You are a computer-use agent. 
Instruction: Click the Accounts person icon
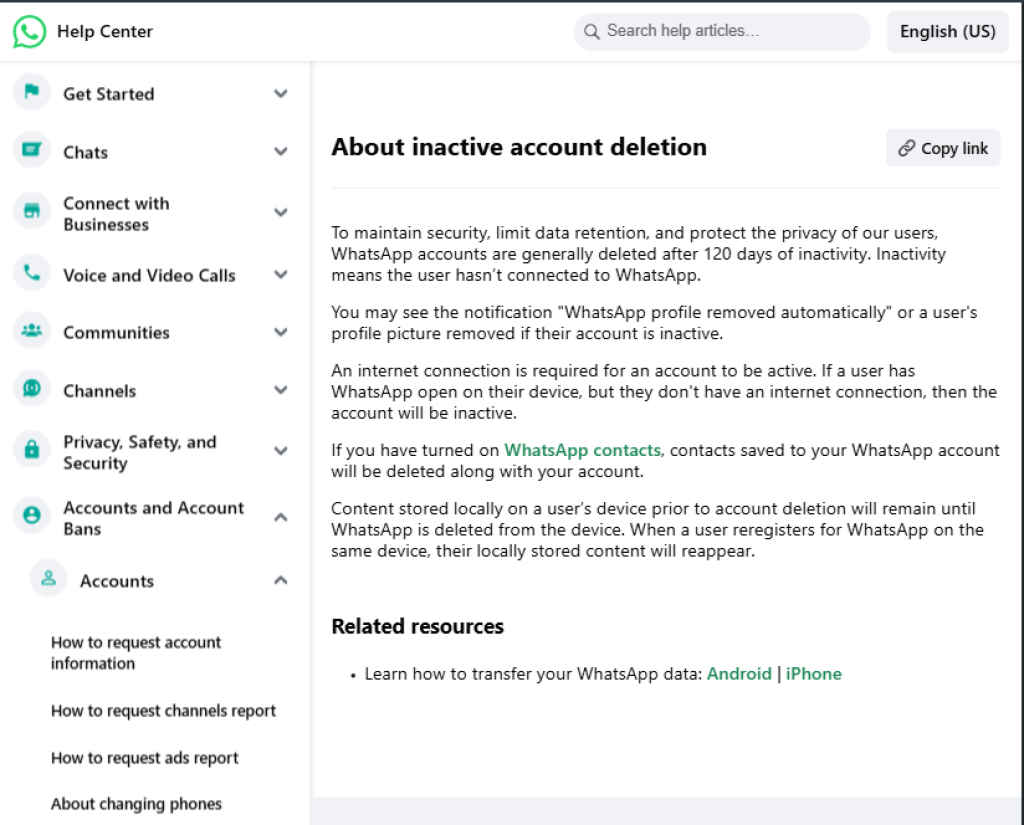[48, 580]
